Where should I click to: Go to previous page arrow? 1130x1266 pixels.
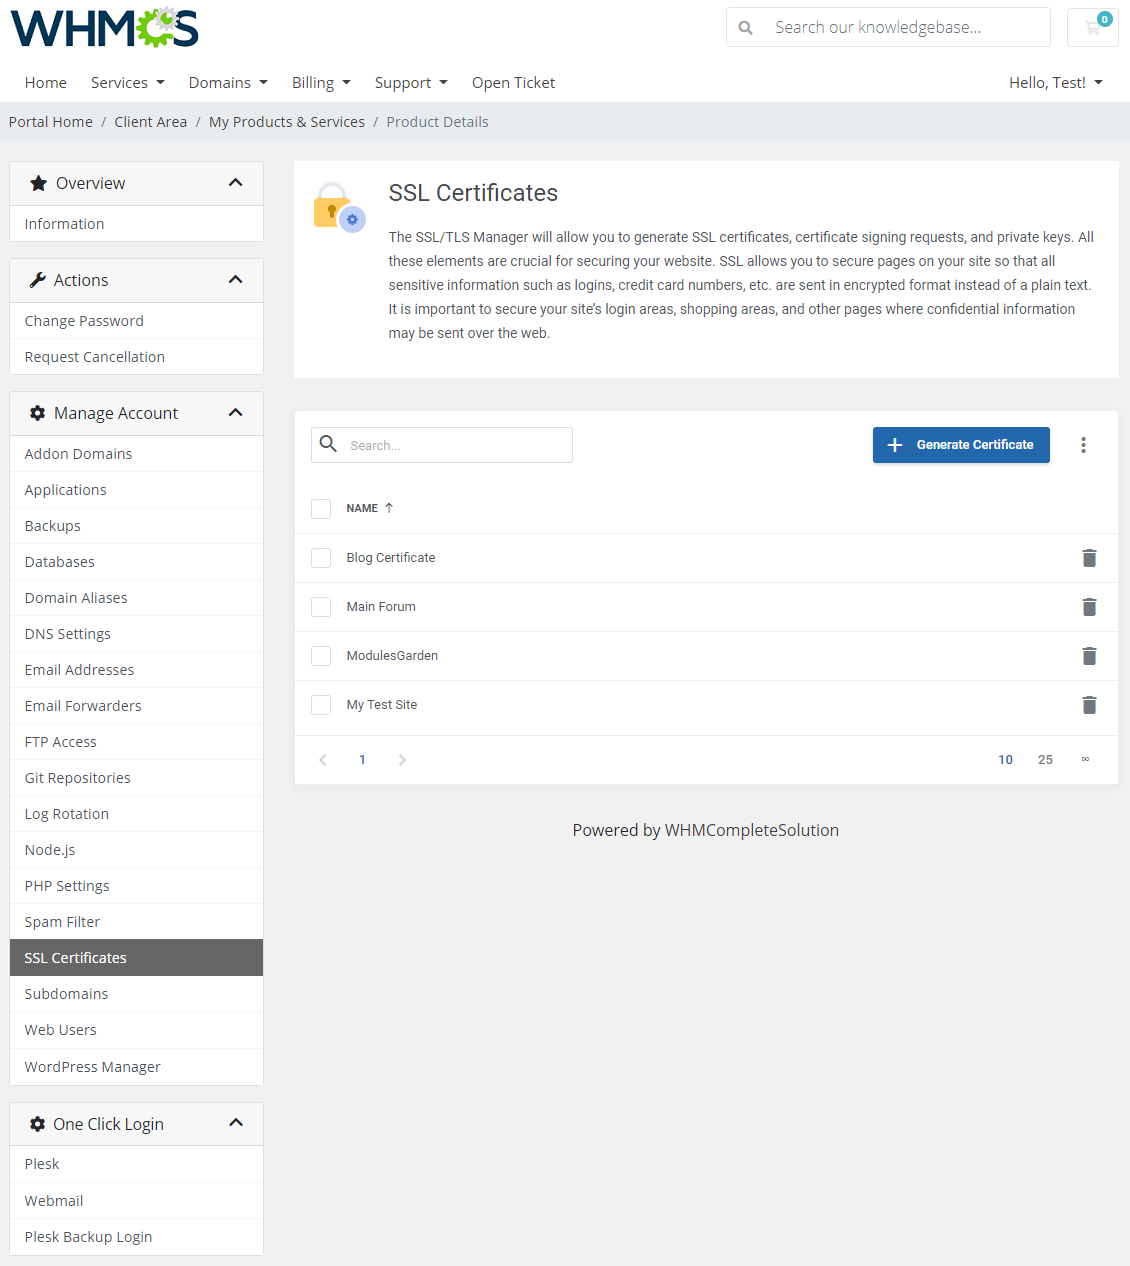pyautogui.click(x=323, y=760)
